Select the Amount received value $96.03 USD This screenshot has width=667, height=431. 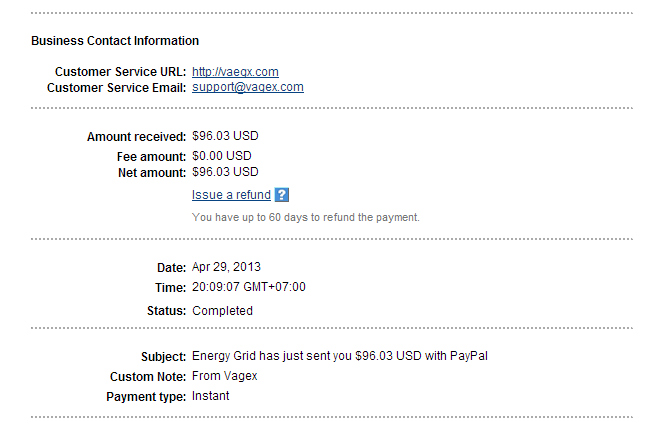click(225, 136)
